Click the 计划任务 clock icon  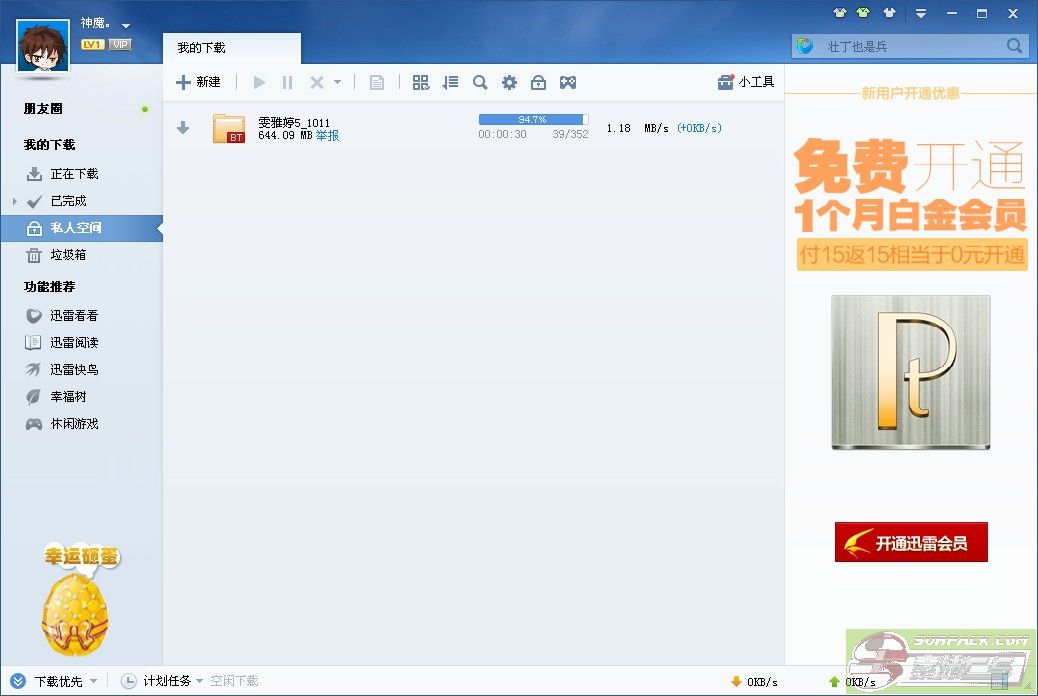tap(129, 681)
